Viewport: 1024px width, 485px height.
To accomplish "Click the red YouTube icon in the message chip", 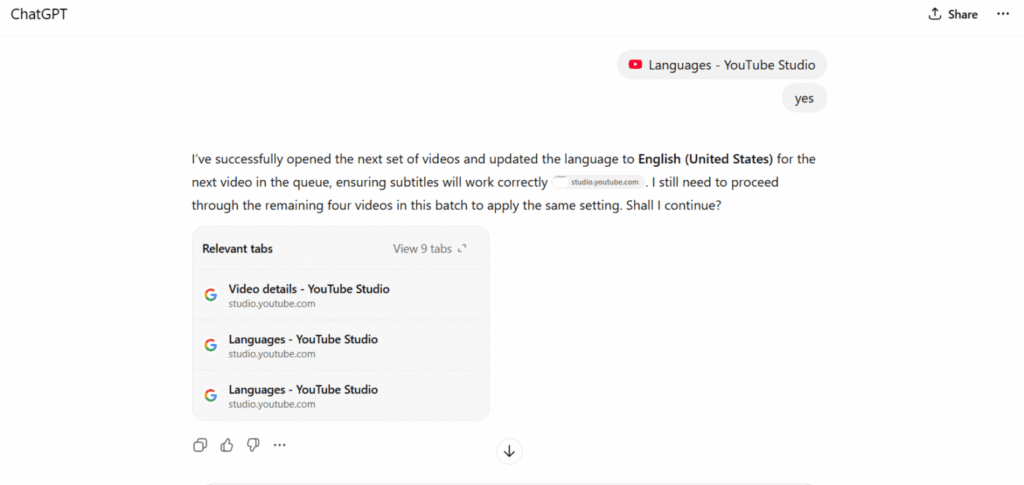I will [x=635, y=65].
